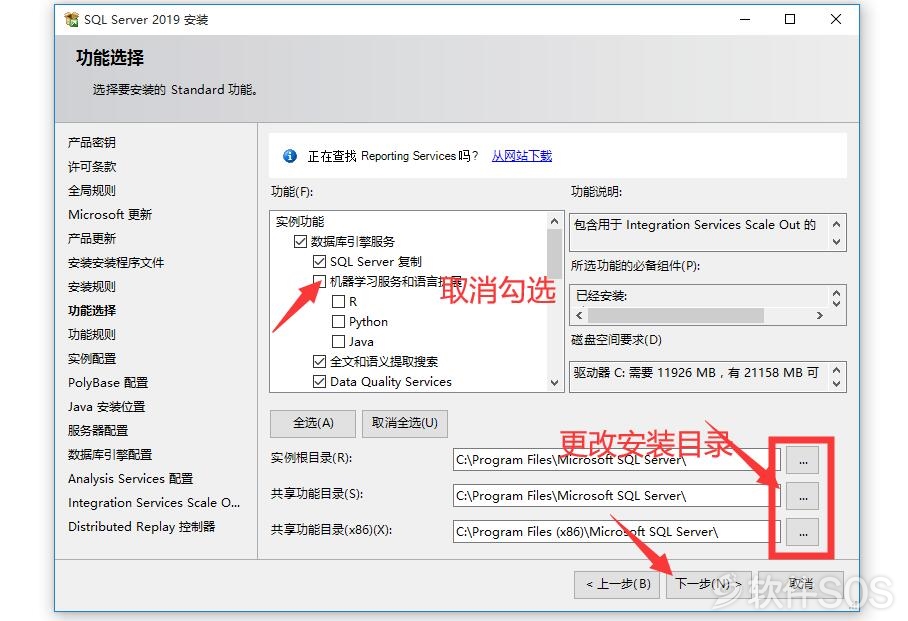Go back with the 上一步(B) button
Screen dimensions: 908x621
(x=618, y=584)
